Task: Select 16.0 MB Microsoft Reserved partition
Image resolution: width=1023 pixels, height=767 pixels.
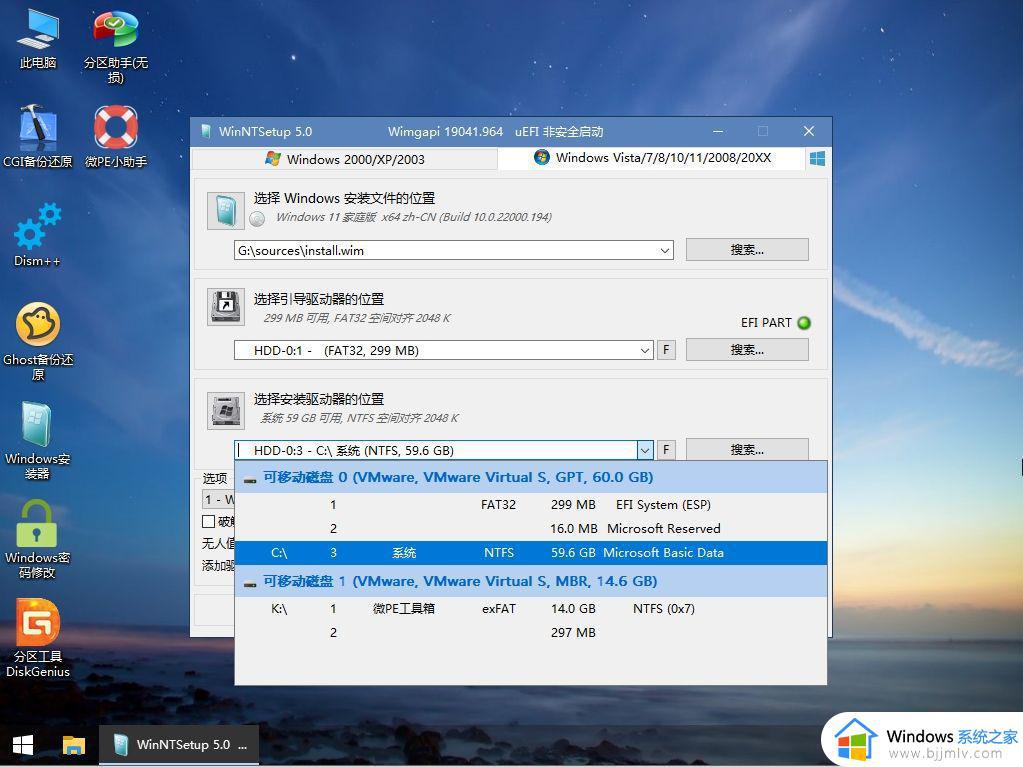Action: click(531, 529)
